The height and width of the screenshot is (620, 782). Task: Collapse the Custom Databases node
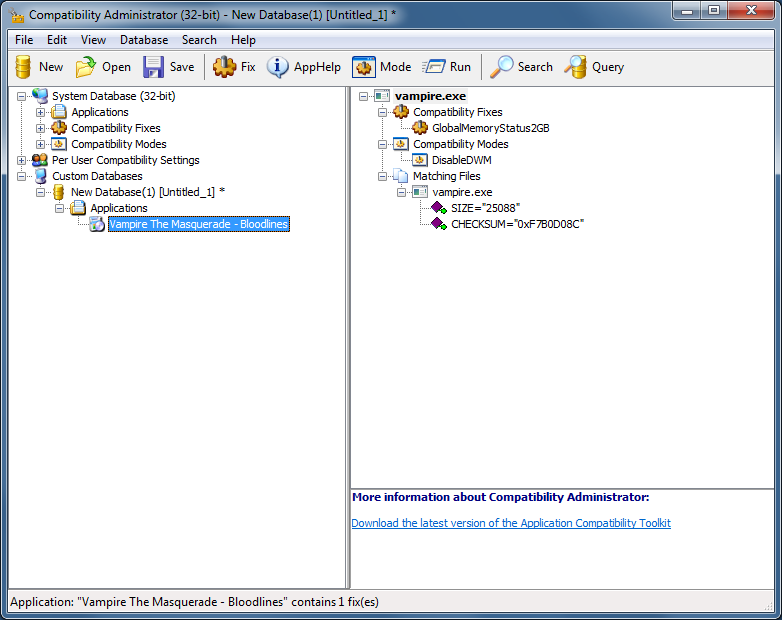[x=21, y=176]
